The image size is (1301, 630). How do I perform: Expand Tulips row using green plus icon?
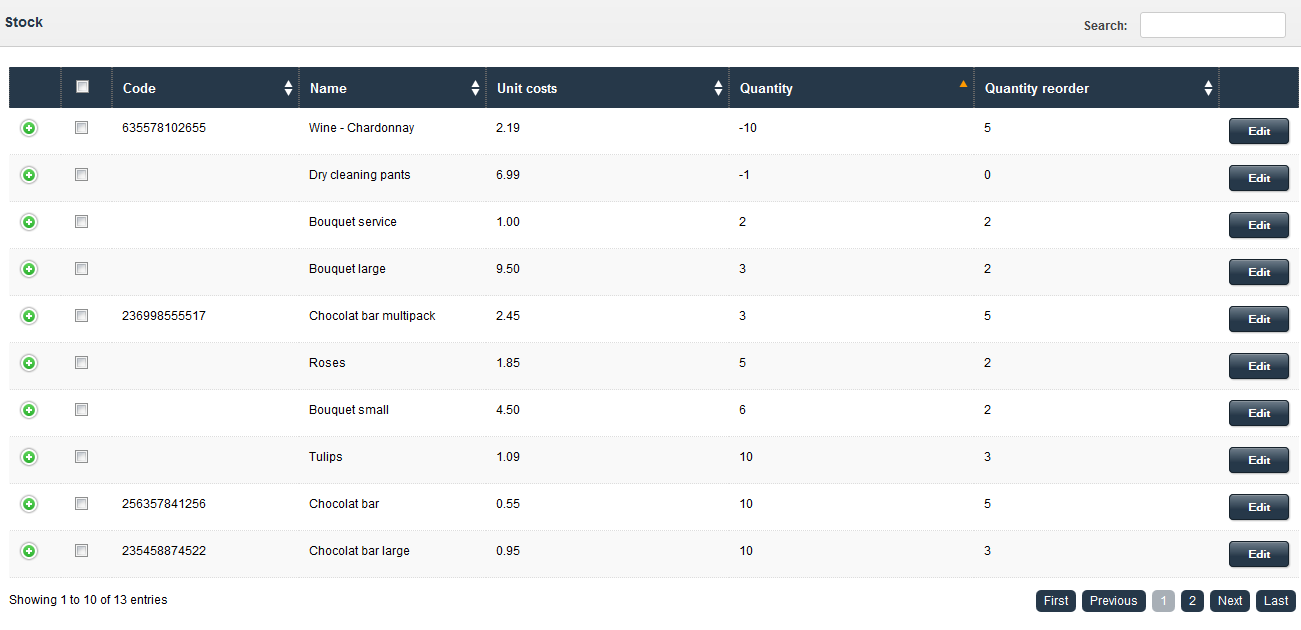29,457
